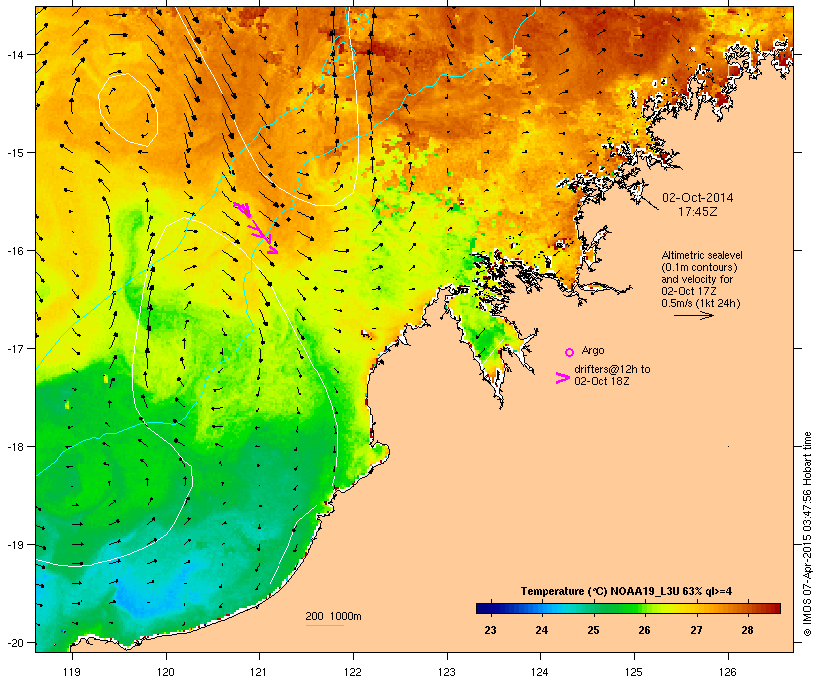
Task: Click the 200 1000m bathymetry legend label
Action: pos(333,616)
